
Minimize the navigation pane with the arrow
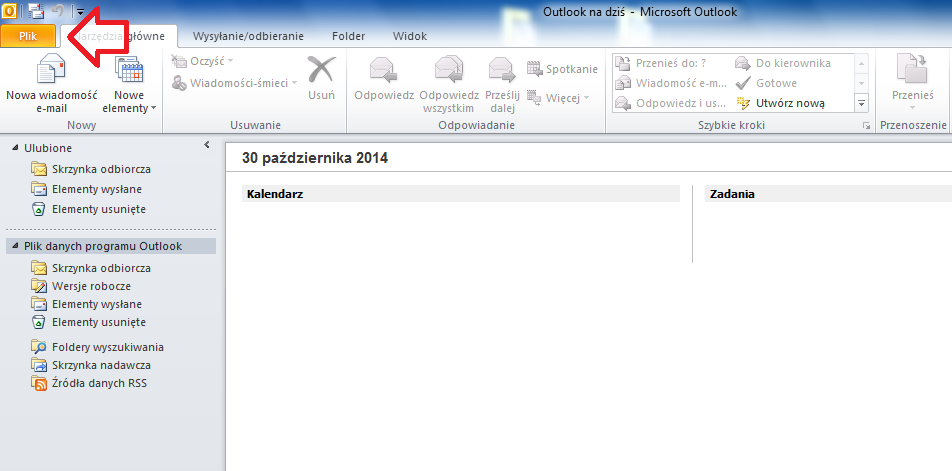[206, 146]
